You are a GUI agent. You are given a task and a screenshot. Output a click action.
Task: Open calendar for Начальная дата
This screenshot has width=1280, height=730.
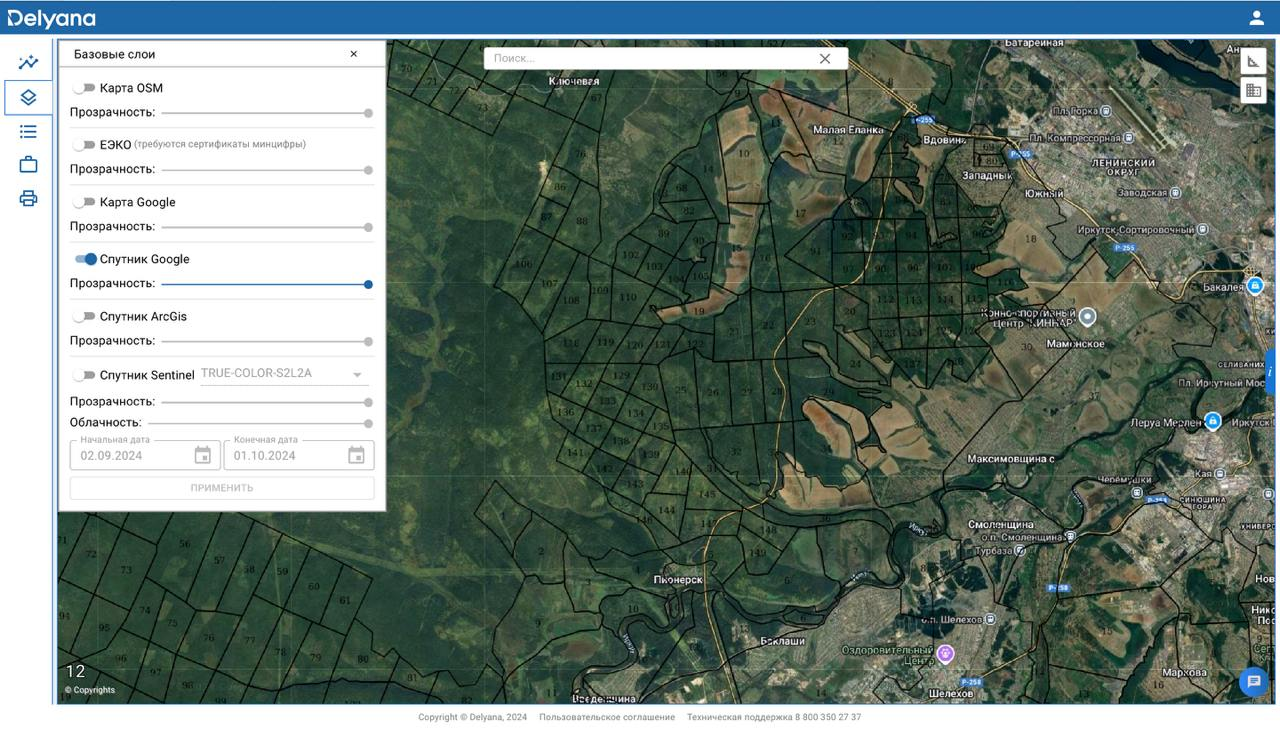[203, 456]
